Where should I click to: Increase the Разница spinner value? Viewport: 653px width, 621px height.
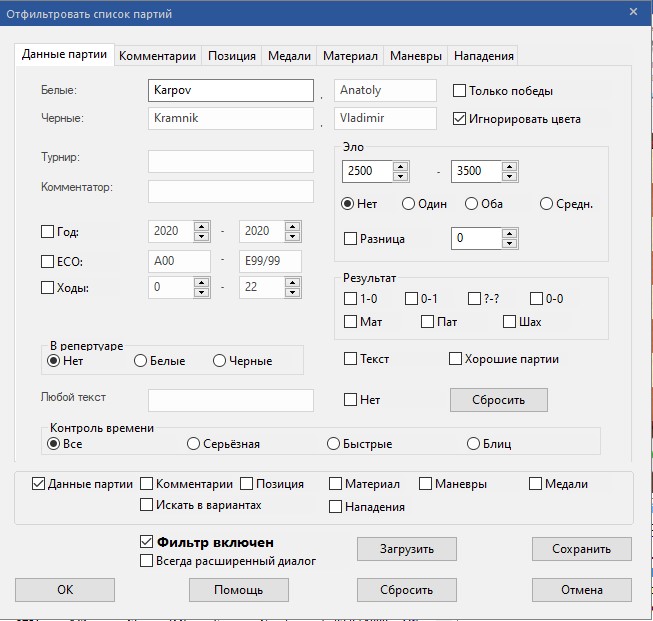[509, 233]
